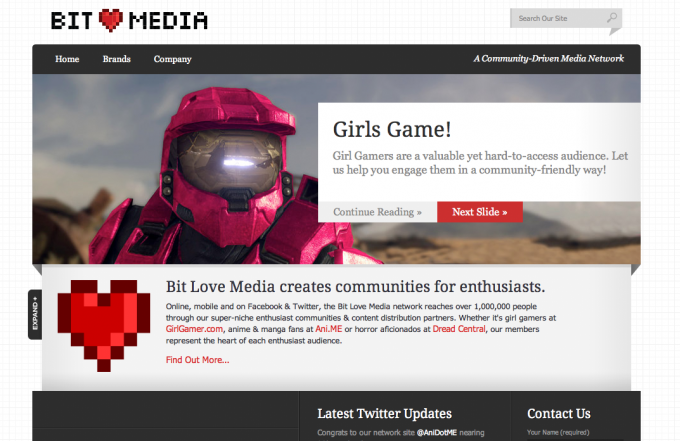Click the Girls Game! slide heading
Image resolution: width=680 pixels, height=441 pixels.
coord(392,129)
